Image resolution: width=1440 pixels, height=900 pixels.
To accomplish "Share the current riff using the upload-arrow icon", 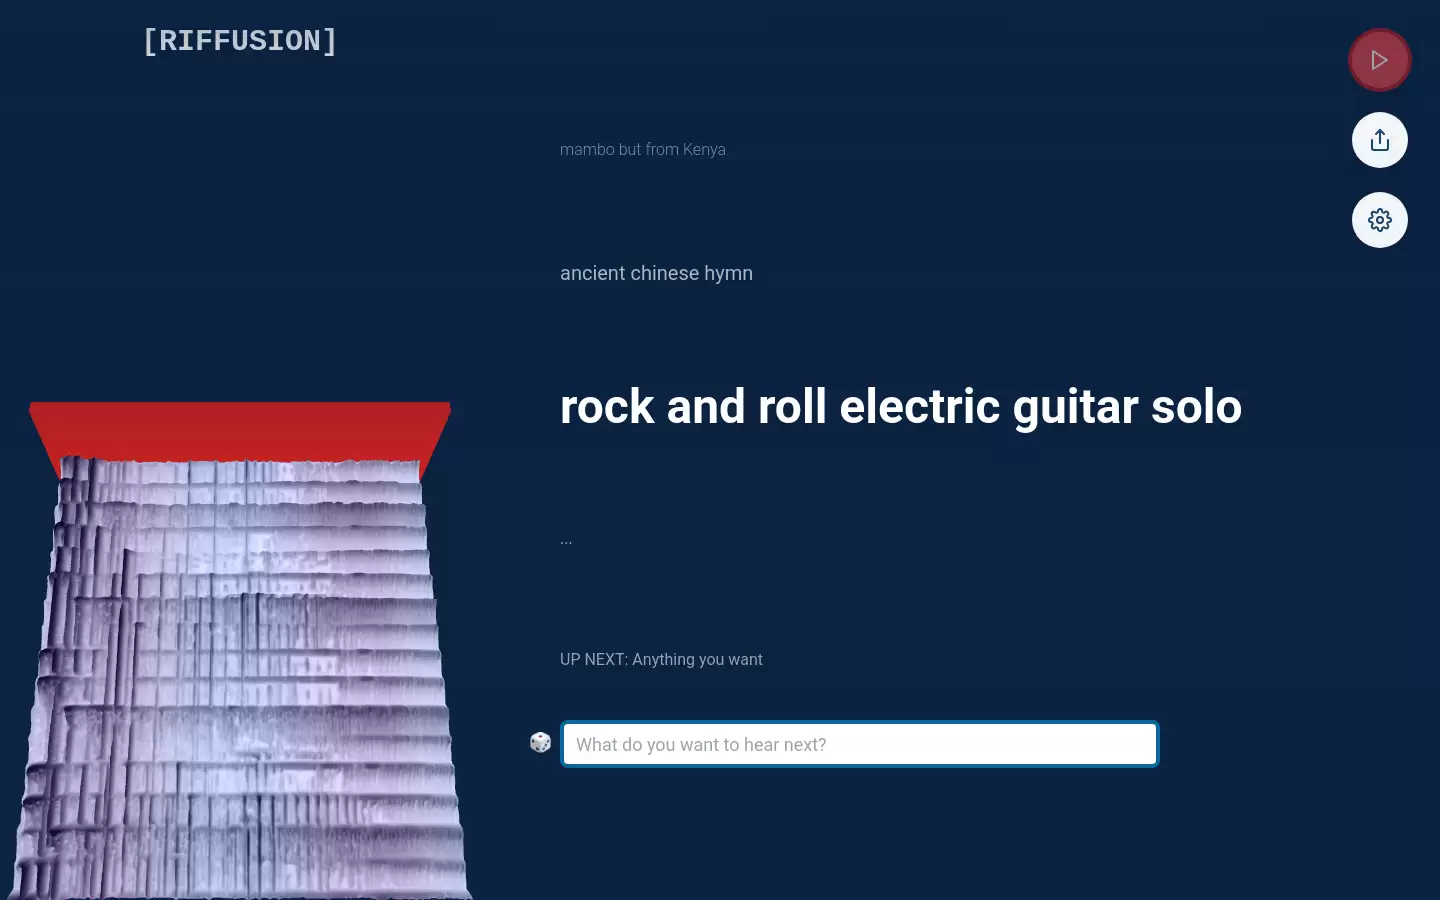I will (x=1380, y=140).
